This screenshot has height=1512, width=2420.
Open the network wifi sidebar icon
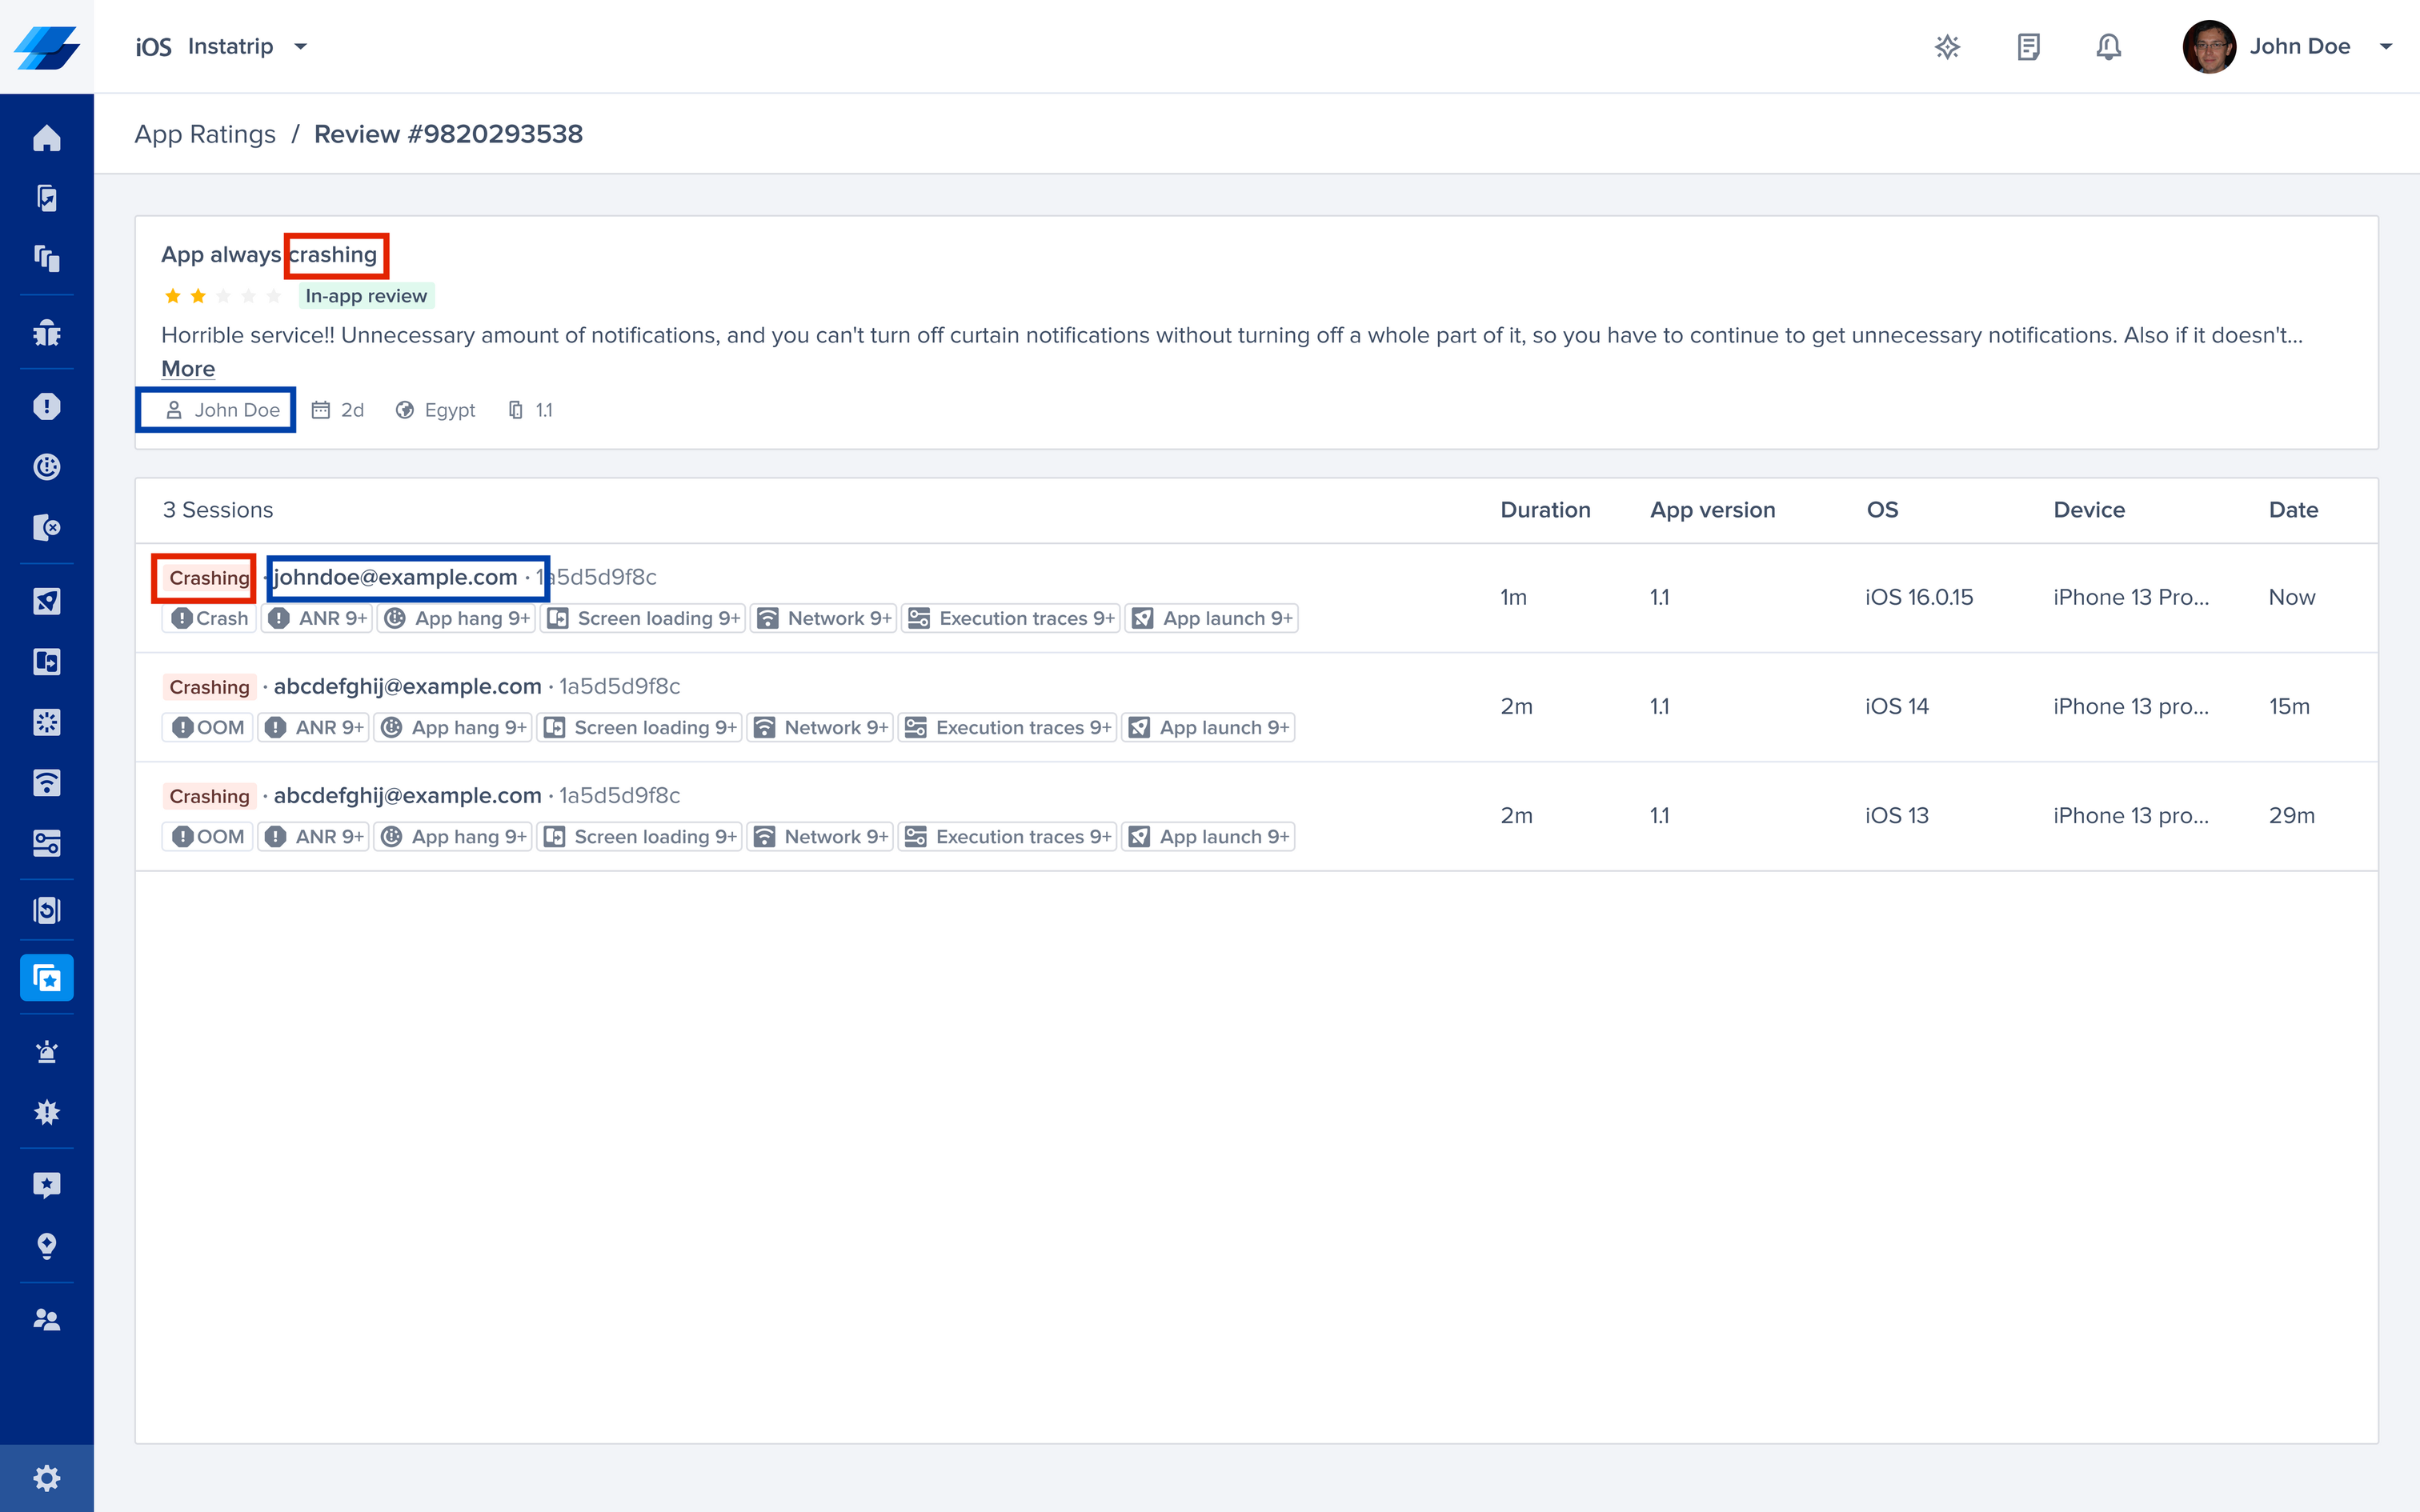point(46,783)
